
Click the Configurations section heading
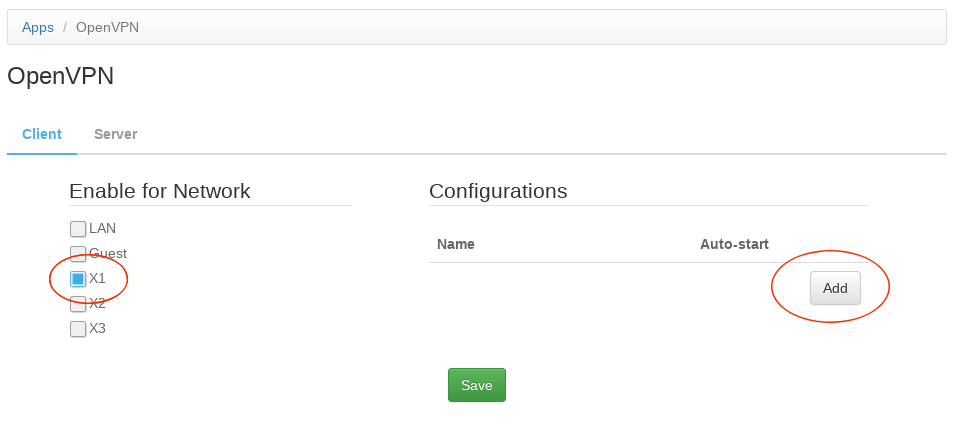(498, 191)
